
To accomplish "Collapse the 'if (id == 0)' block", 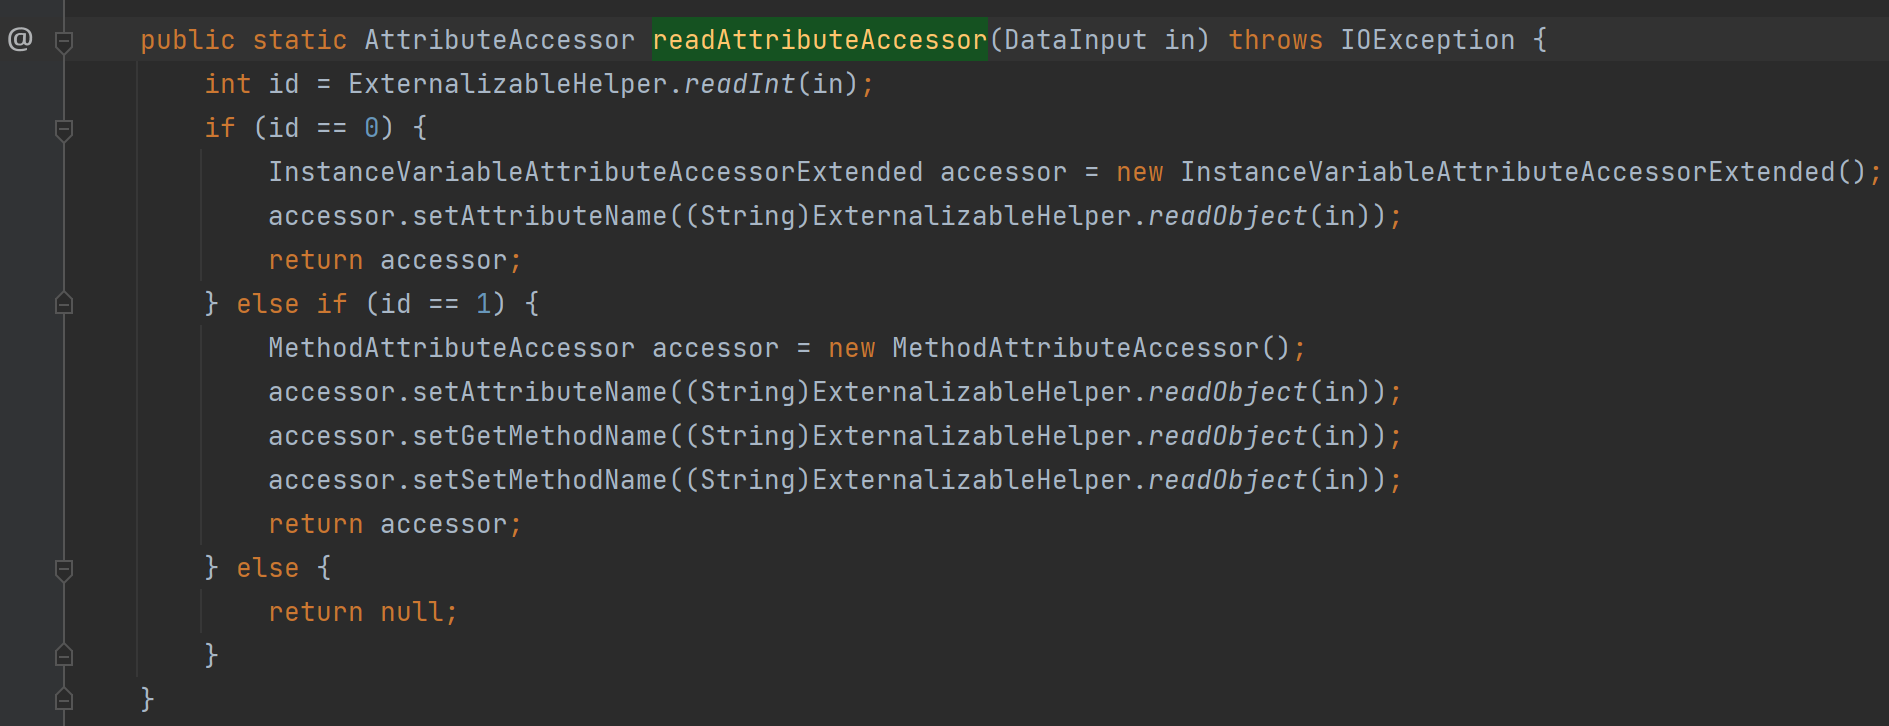I will tap(64, 129).
